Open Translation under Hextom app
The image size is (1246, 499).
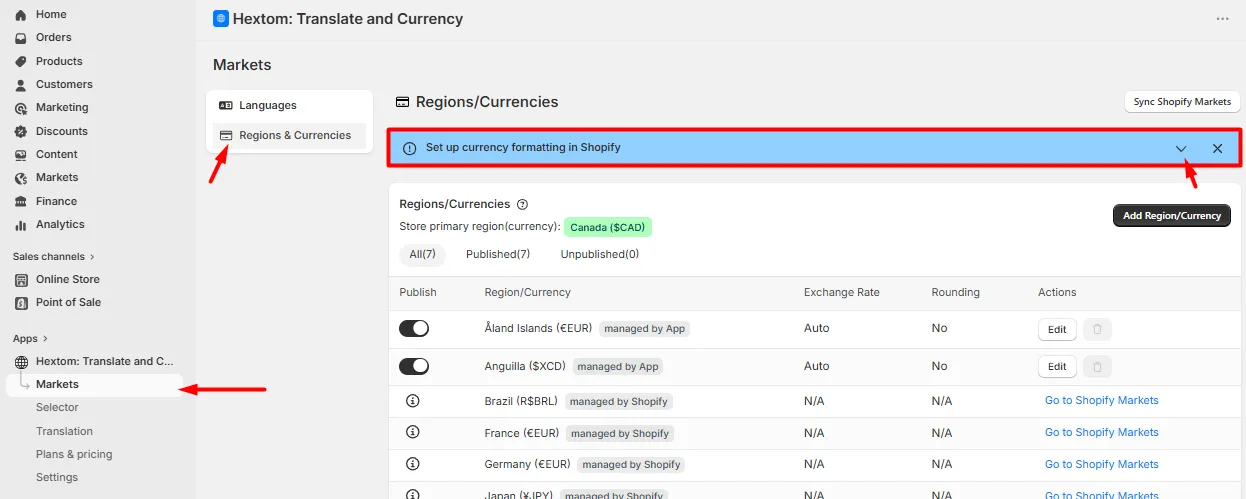(x=64, y=432)
